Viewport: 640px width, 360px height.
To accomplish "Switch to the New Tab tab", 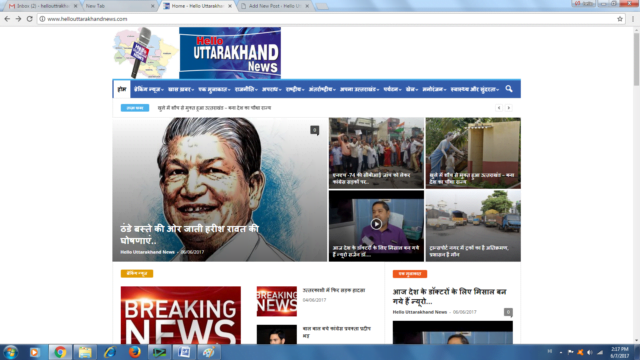I will (118, 6).
